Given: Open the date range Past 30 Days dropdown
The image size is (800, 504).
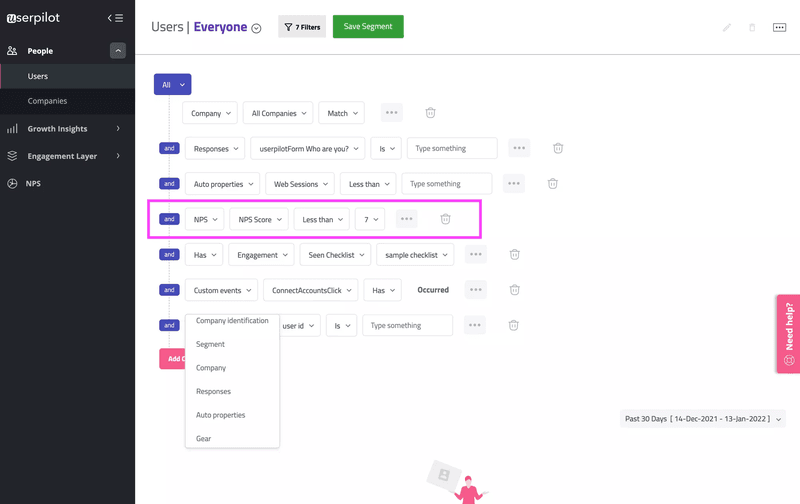Looking at the screenshot, I should click(x=703, y=419).
